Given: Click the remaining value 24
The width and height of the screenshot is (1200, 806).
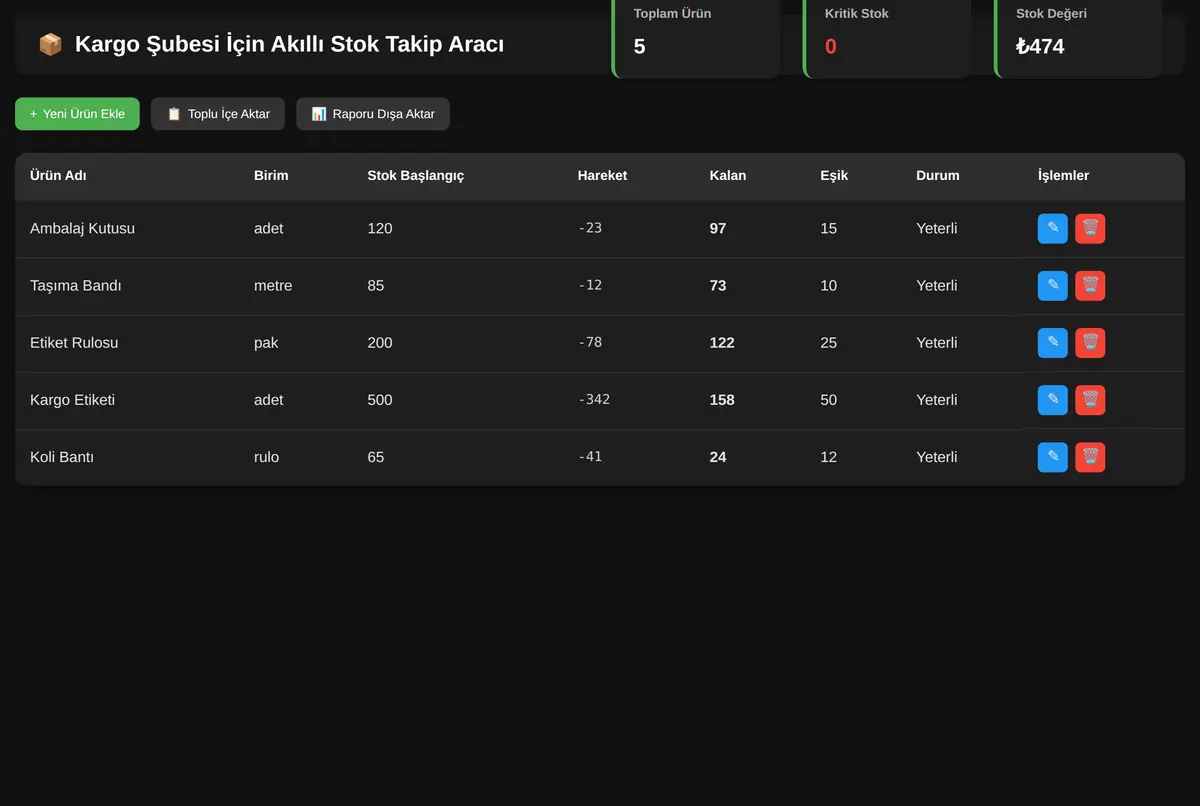Looking at the screenshot, I should (718, 457).
